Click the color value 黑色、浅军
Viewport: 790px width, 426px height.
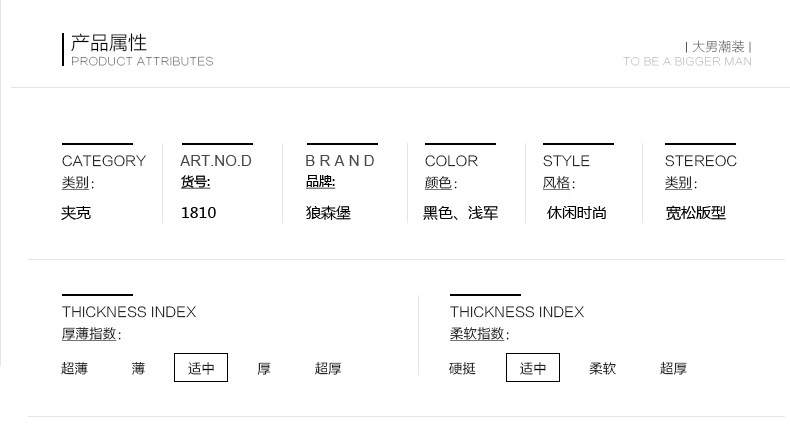[x=460, y=213]
